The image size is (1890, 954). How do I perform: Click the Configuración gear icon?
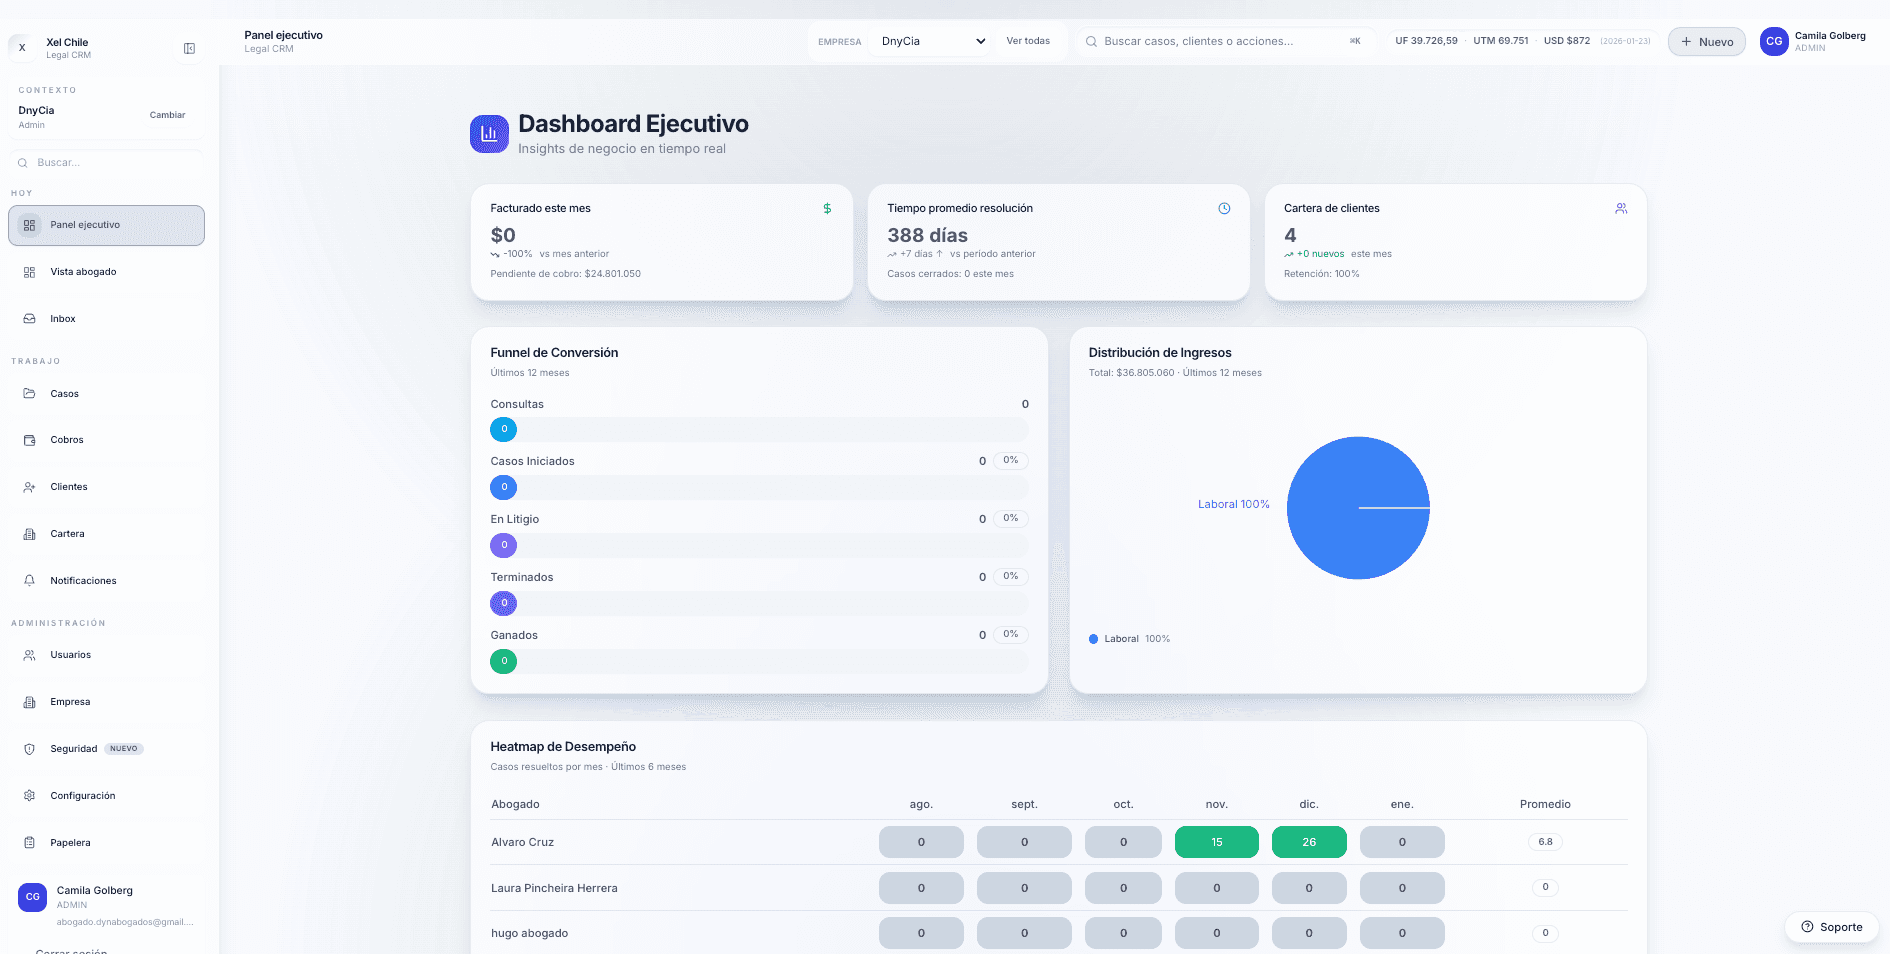coord(29,796)
